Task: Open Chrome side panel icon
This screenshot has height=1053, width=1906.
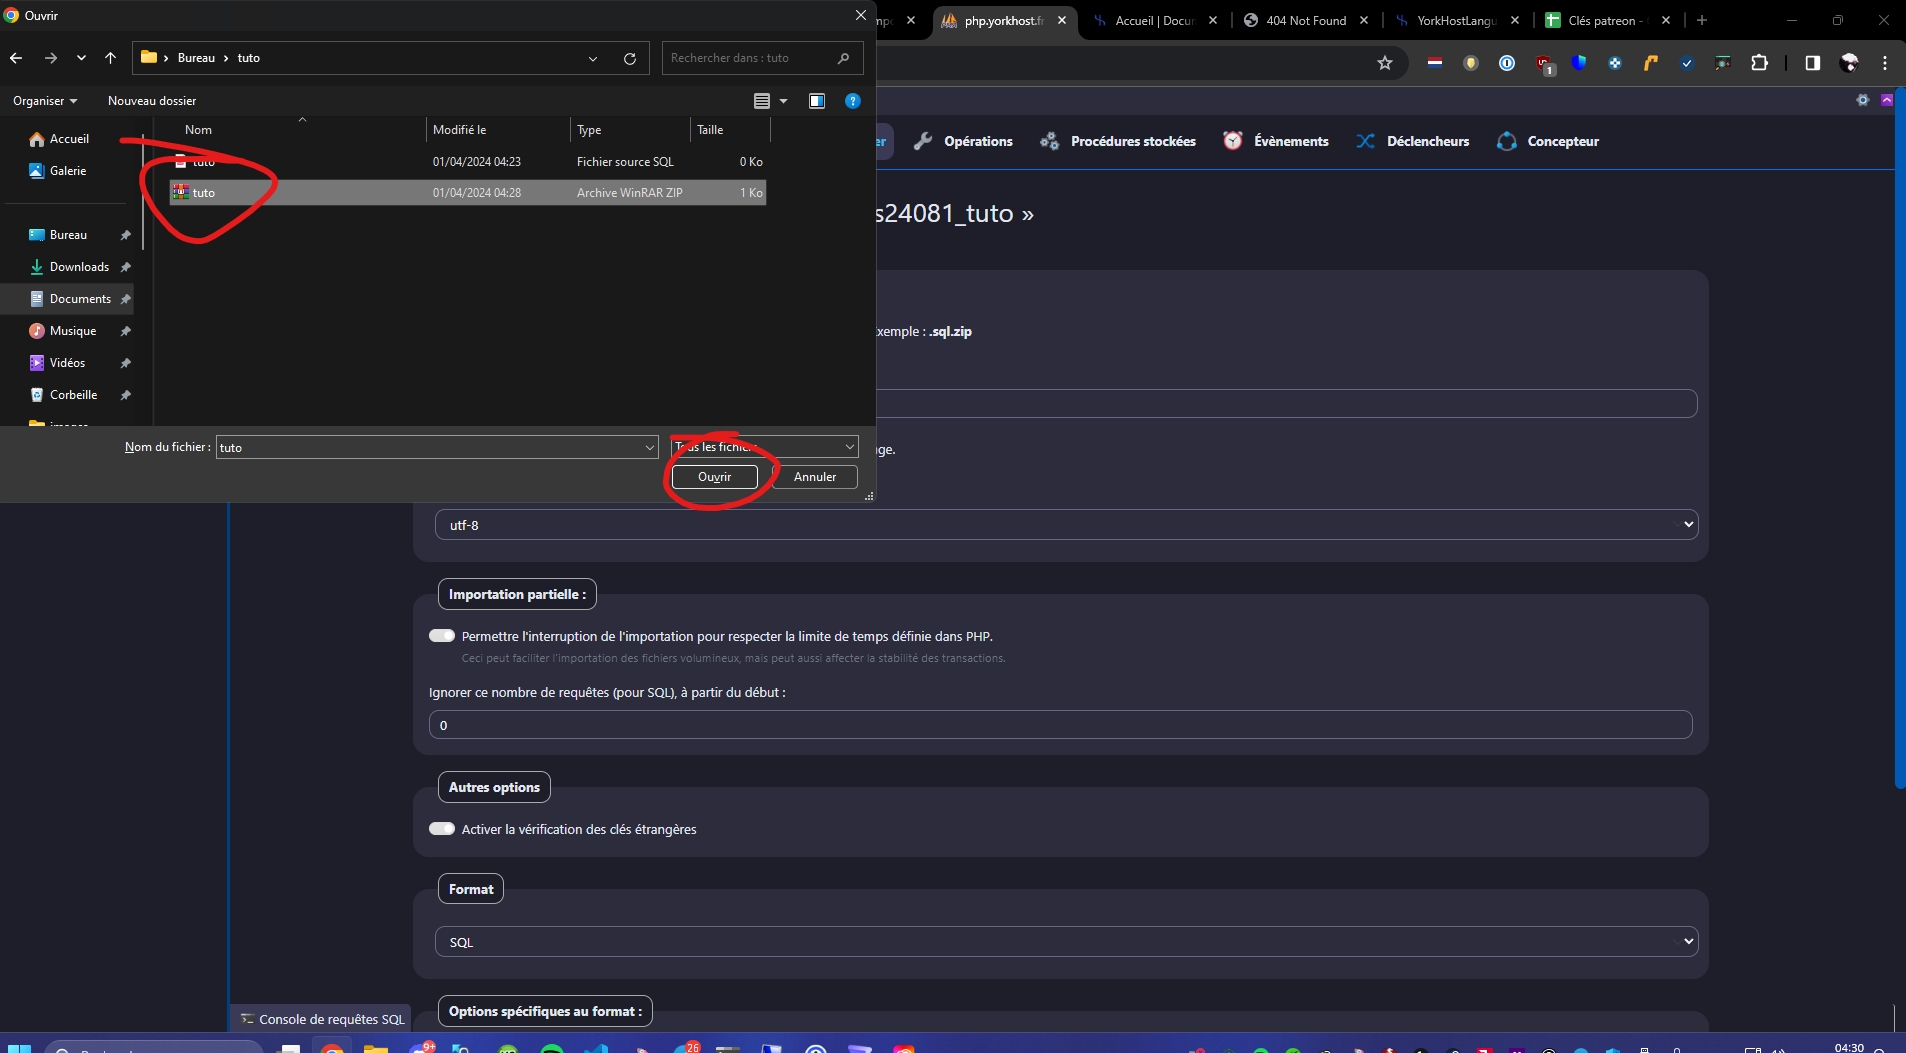Action: point(1812,63)
